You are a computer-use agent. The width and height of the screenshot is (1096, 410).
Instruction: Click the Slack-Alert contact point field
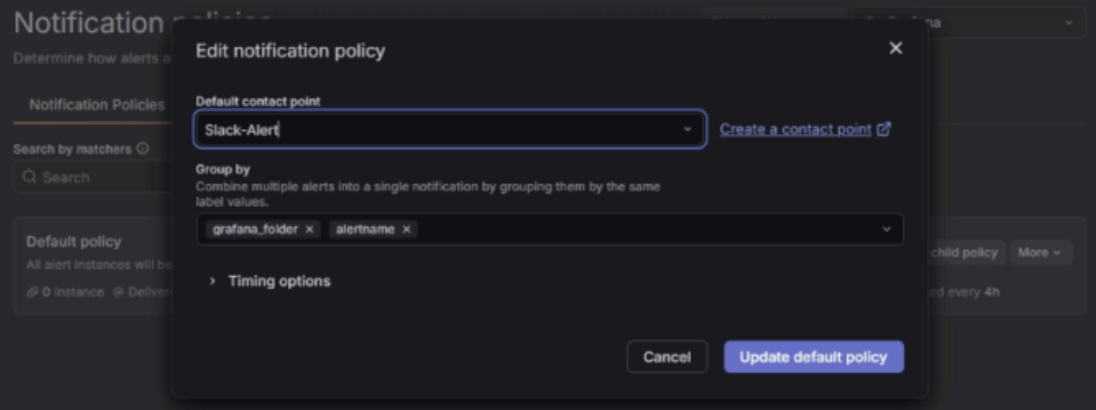click(x=440, y=130)
